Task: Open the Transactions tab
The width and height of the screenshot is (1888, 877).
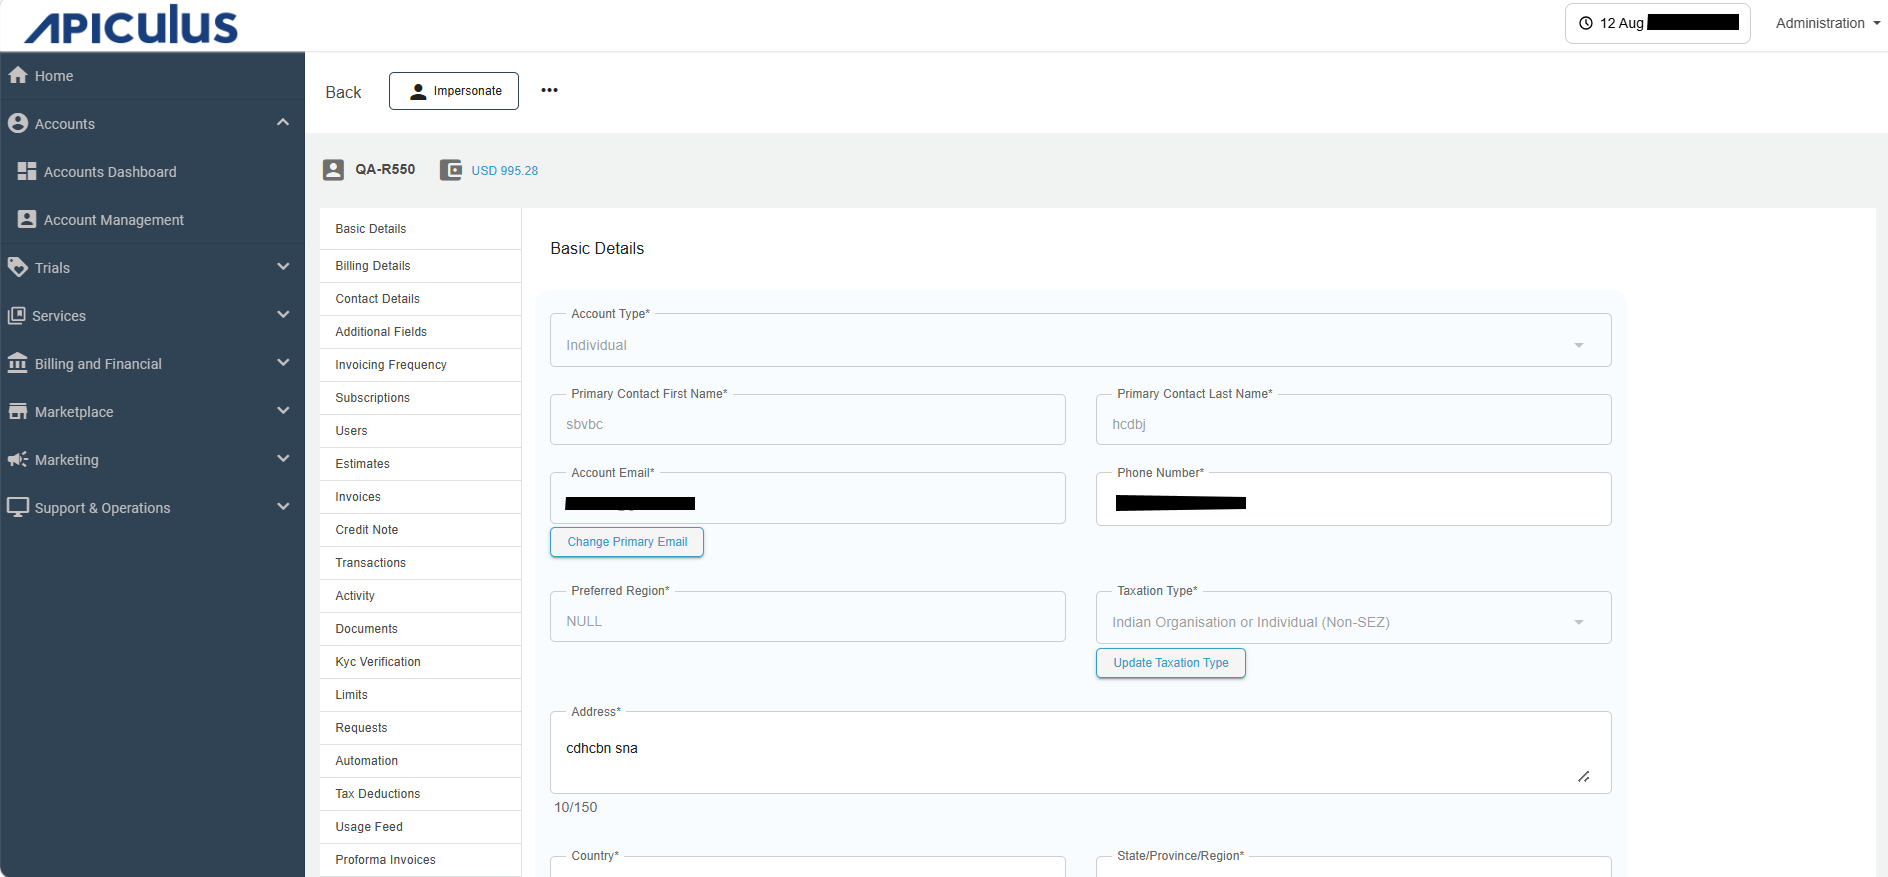Action: (420, 563)
